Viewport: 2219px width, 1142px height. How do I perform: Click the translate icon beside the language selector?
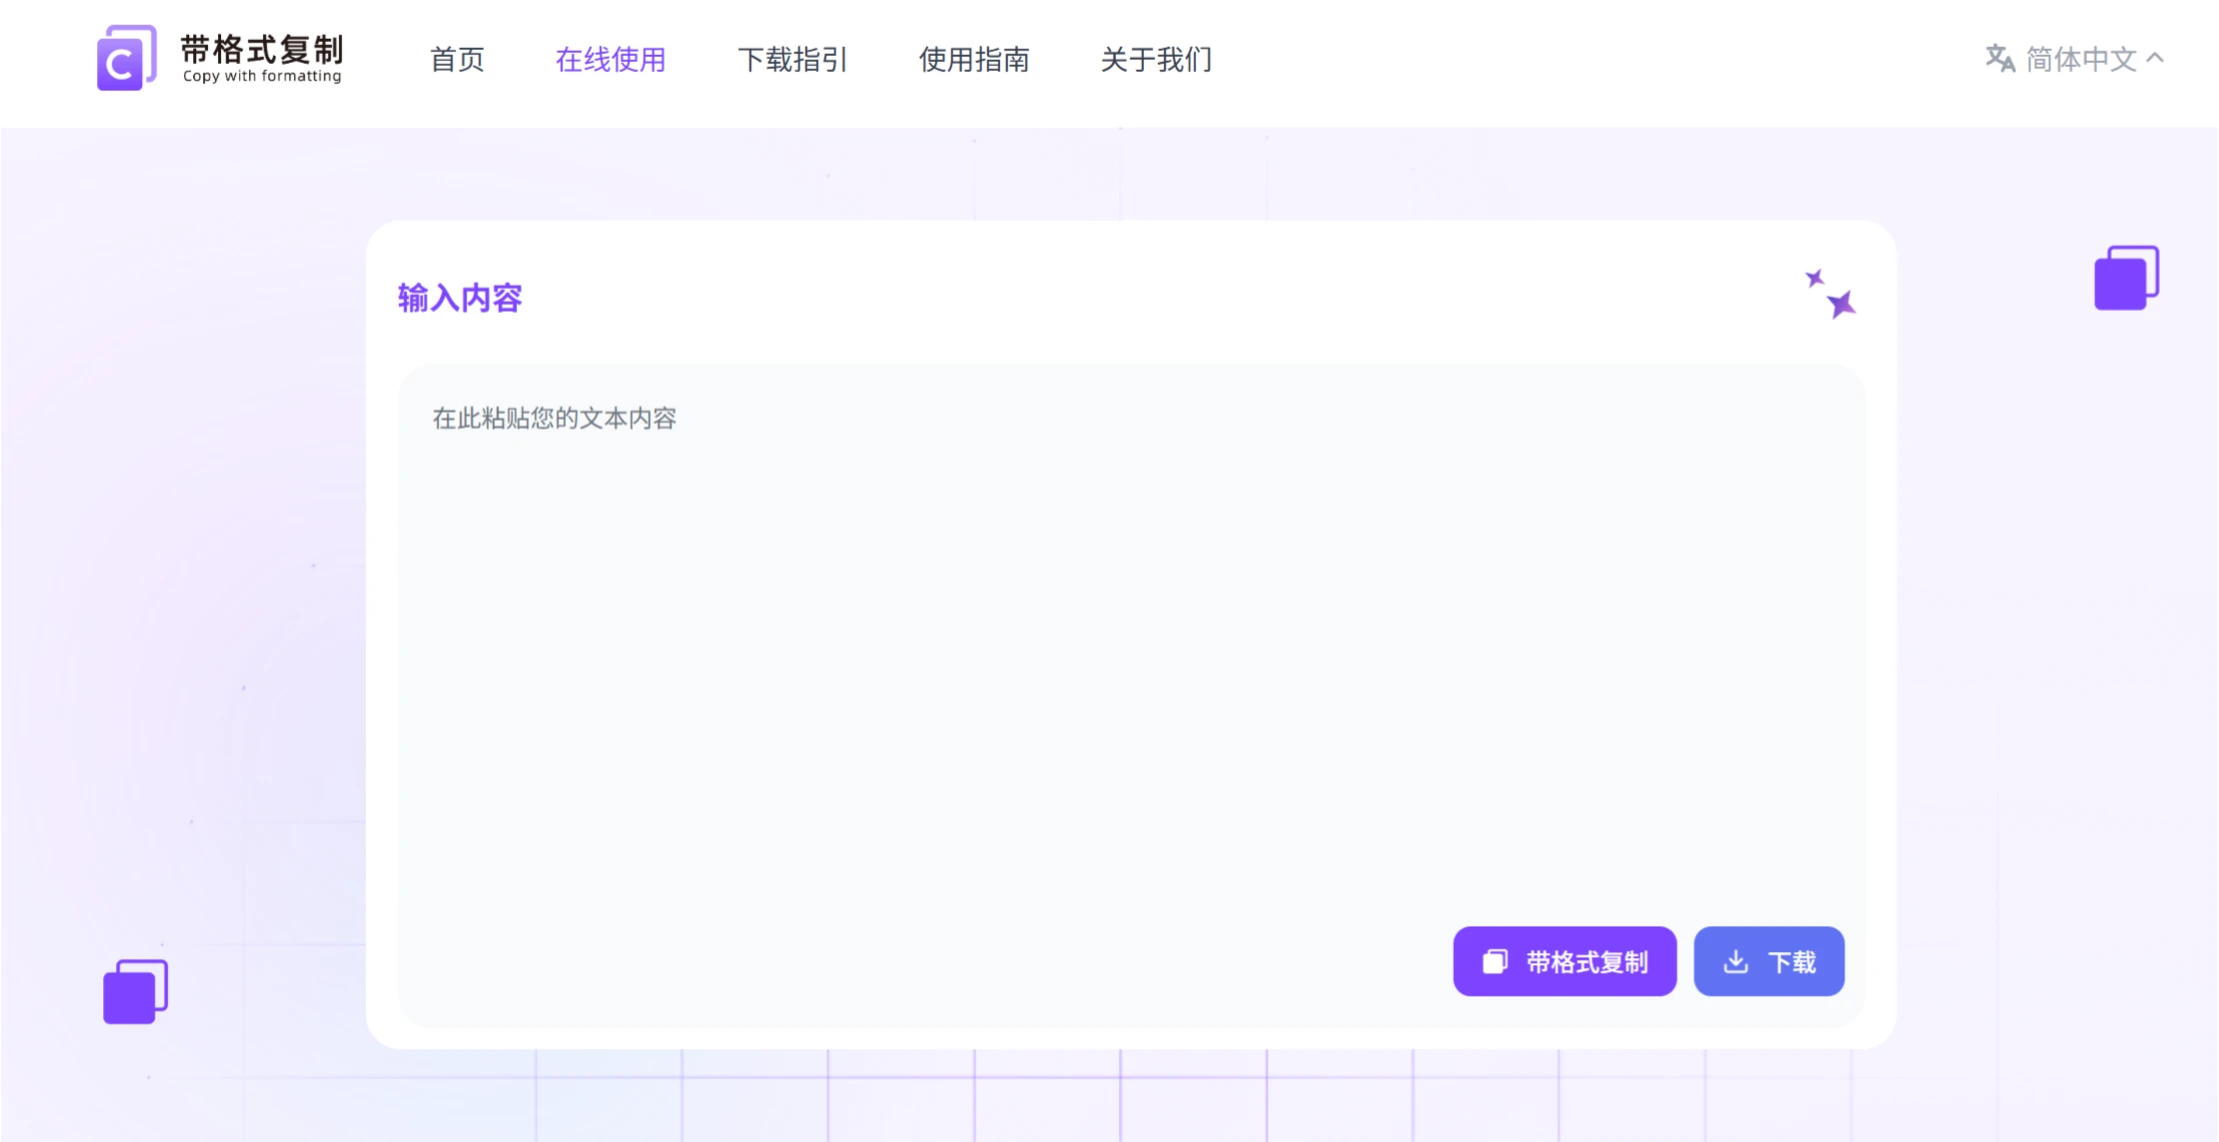(2000, 60)
